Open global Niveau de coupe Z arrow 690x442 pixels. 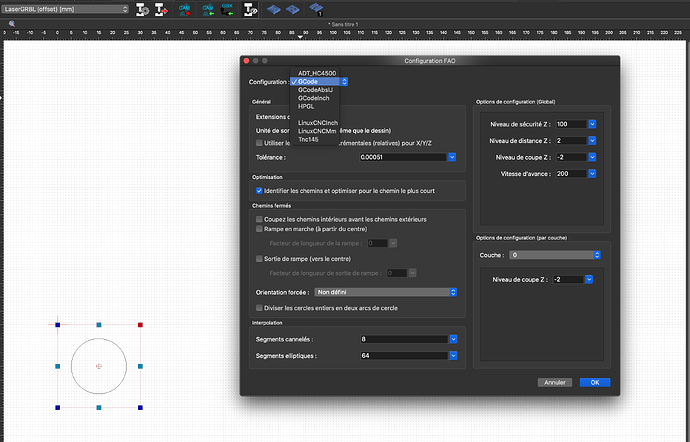[592, 157]
